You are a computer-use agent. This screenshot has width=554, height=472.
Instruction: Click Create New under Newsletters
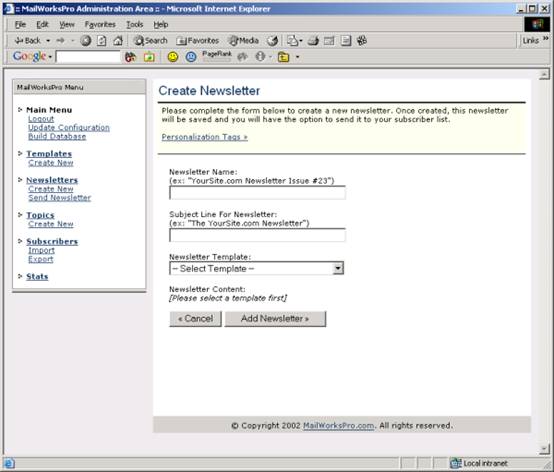[51, 189]
